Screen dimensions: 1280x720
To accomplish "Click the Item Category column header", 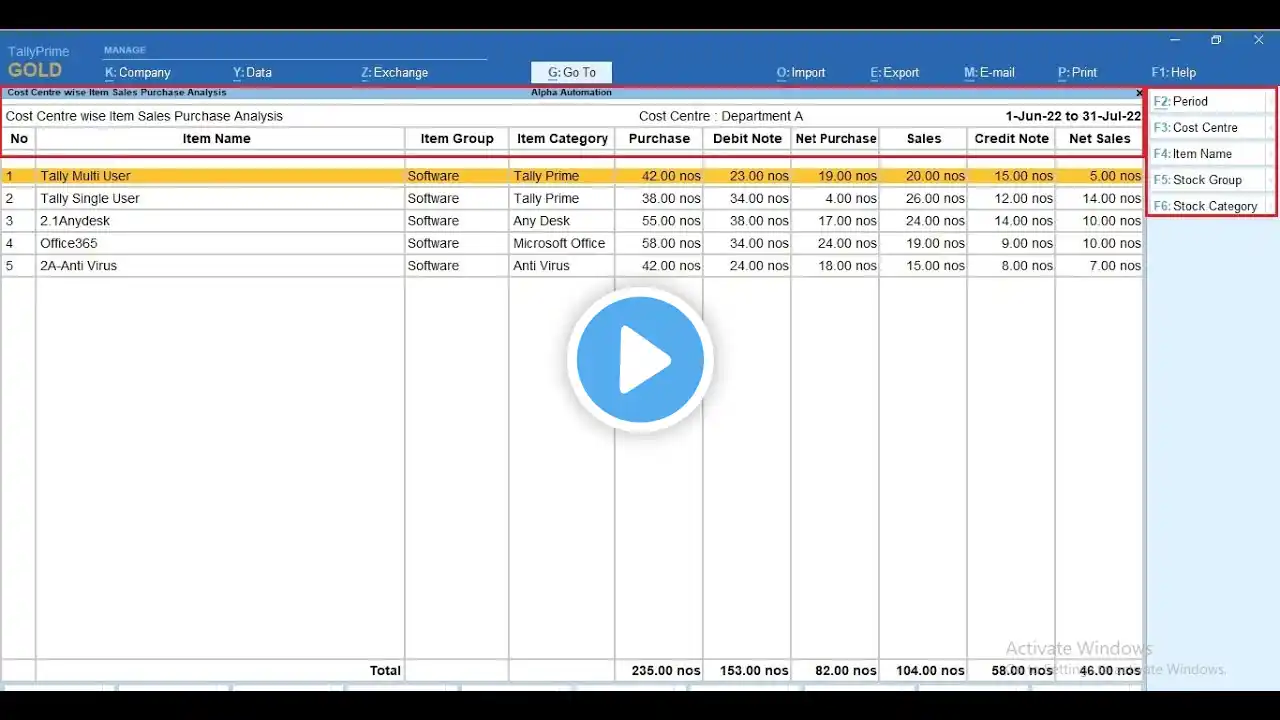I will [562, 139].
